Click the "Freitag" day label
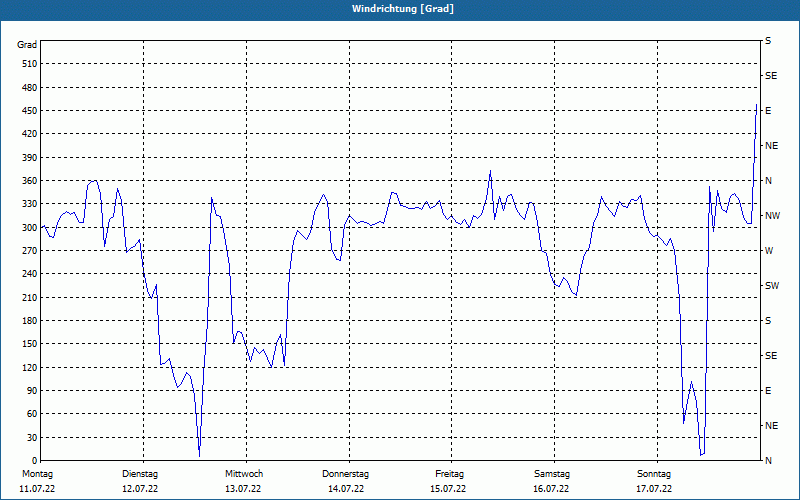The image size is (800, 500). coord(449,474)
